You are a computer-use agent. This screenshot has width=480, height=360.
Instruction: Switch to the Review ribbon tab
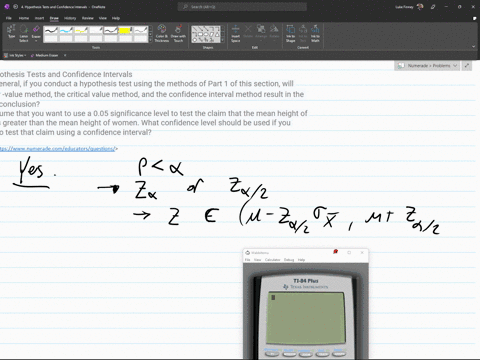pos(88,18)
